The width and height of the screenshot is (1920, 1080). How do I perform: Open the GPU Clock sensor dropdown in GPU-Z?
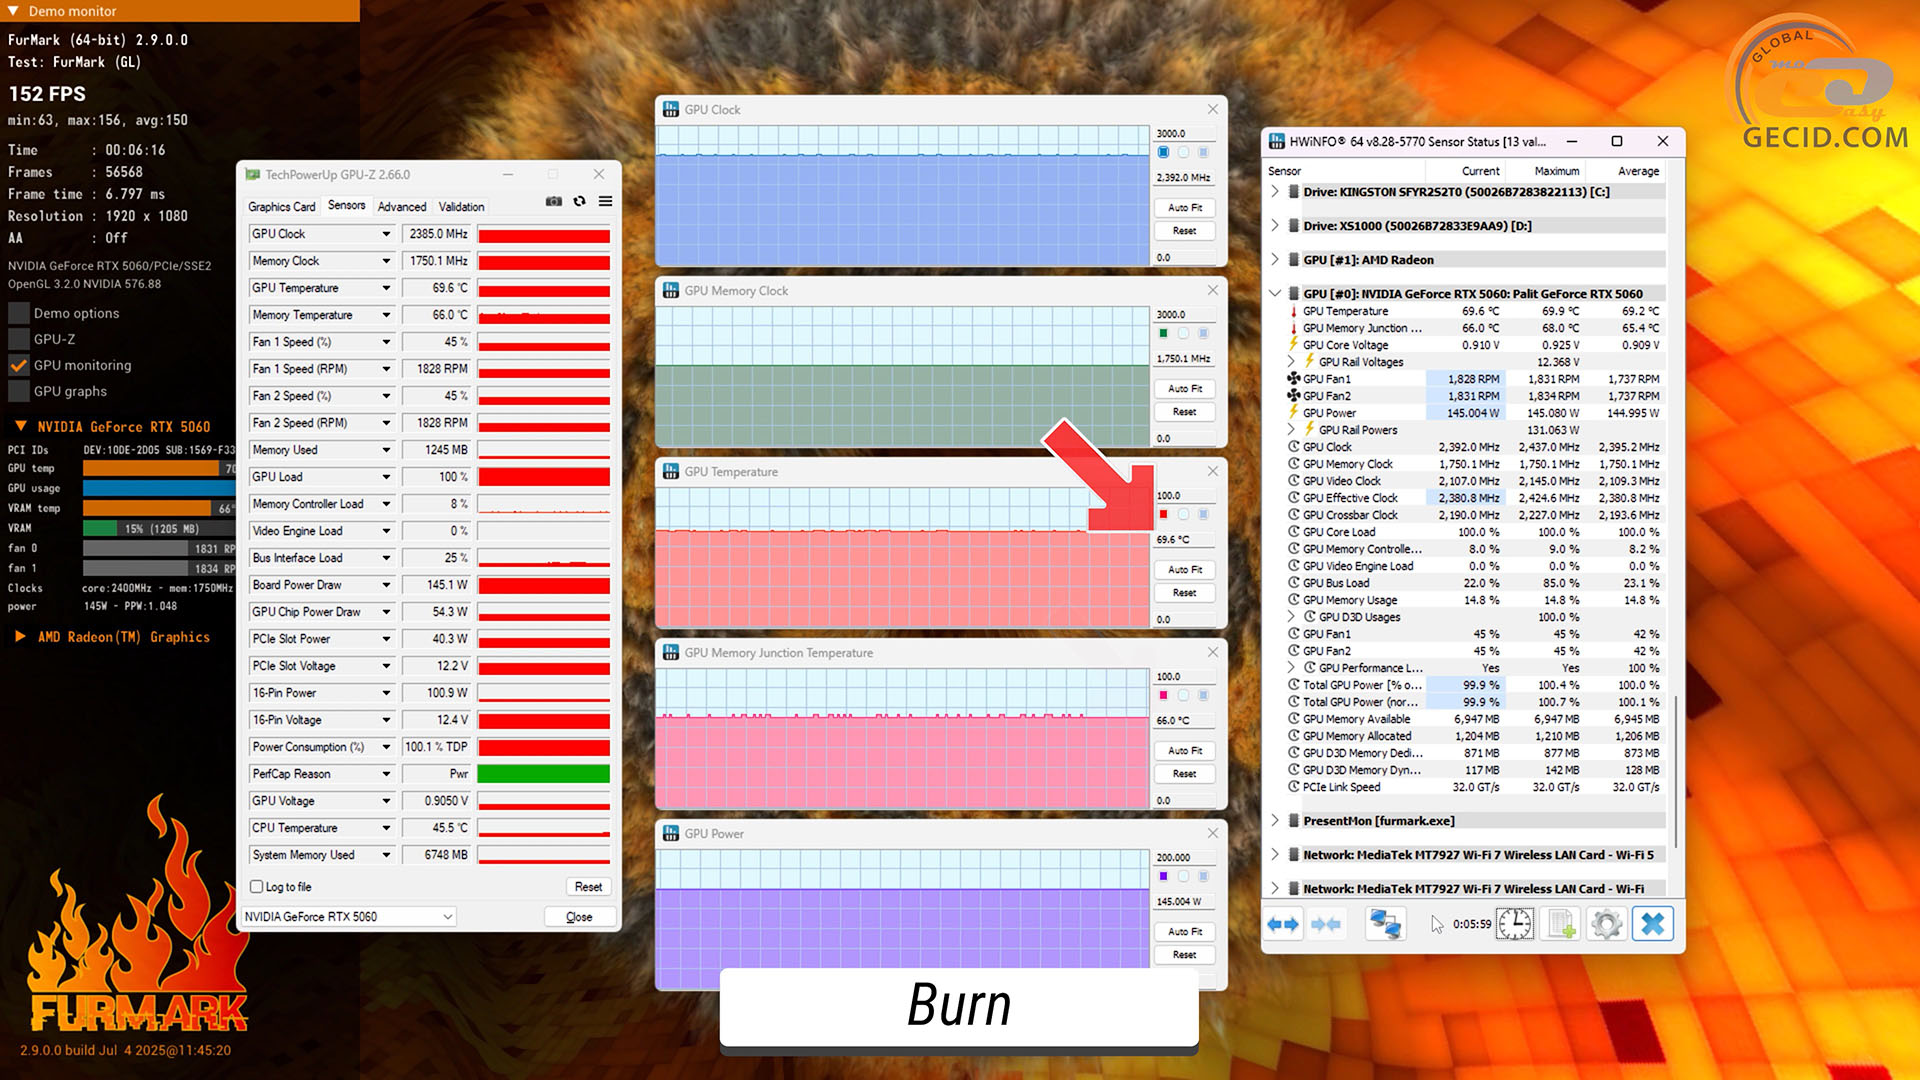click(x=386, y=234)
